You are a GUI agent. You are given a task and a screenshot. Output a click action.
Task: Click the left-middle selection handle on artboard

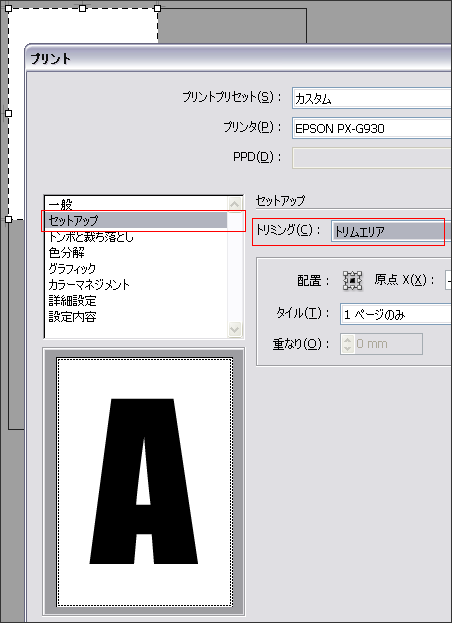tap(8, 113)
